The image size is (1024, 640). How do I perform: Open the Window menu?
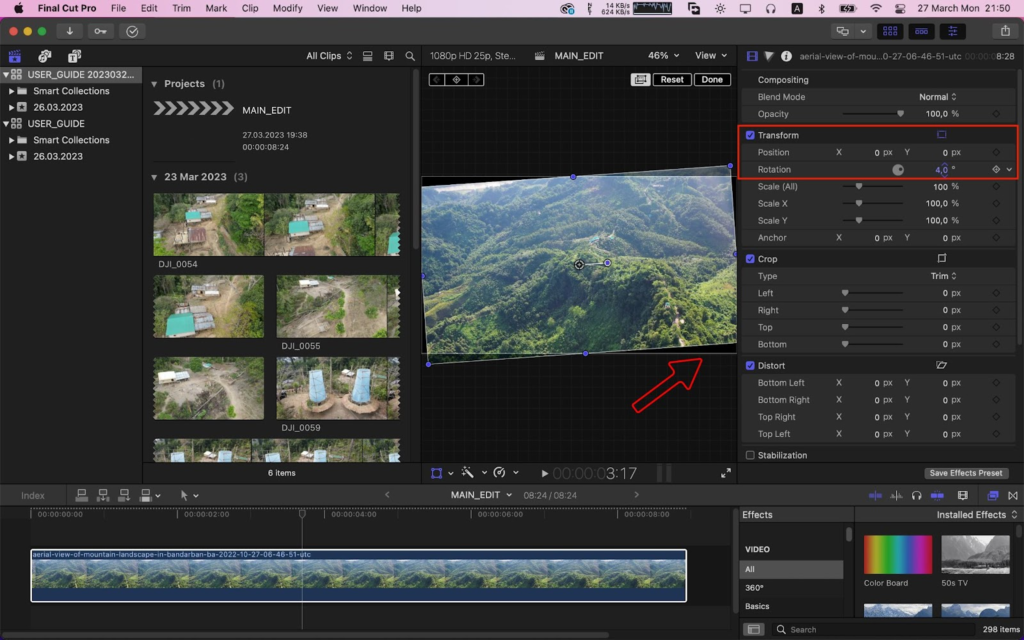tap(370, 8)
